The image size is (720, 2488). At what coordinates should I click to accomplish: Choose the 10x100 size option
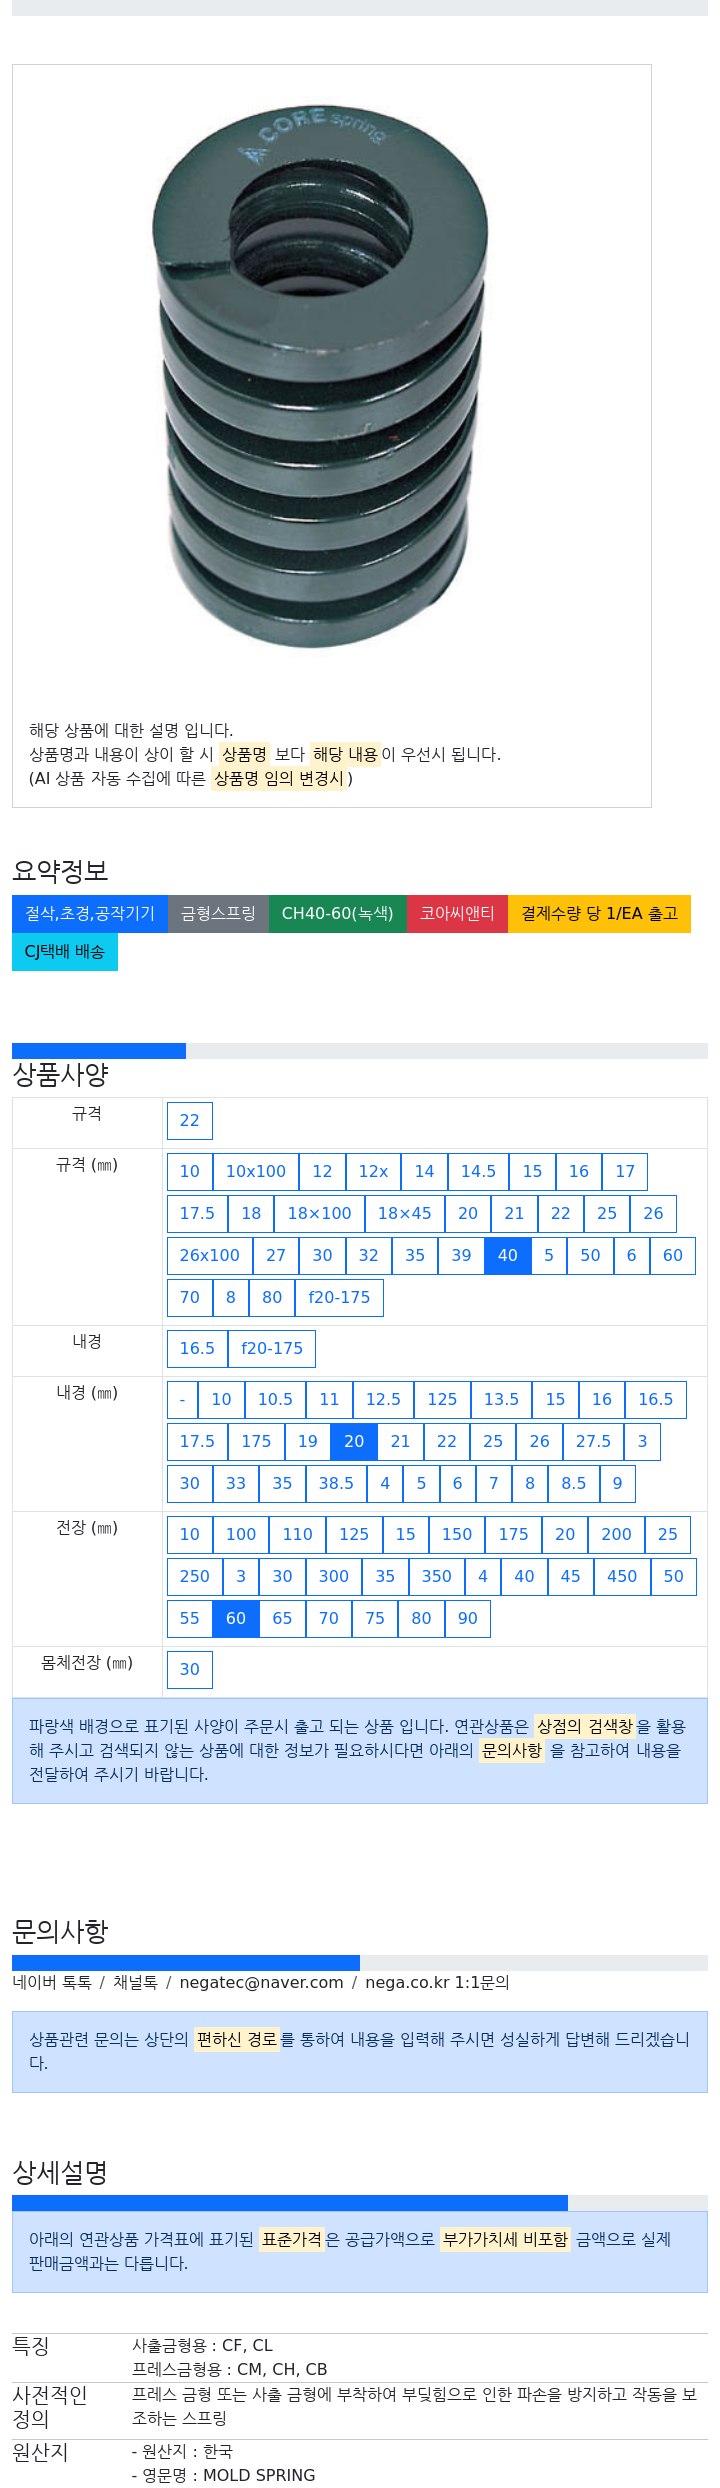256,1171
